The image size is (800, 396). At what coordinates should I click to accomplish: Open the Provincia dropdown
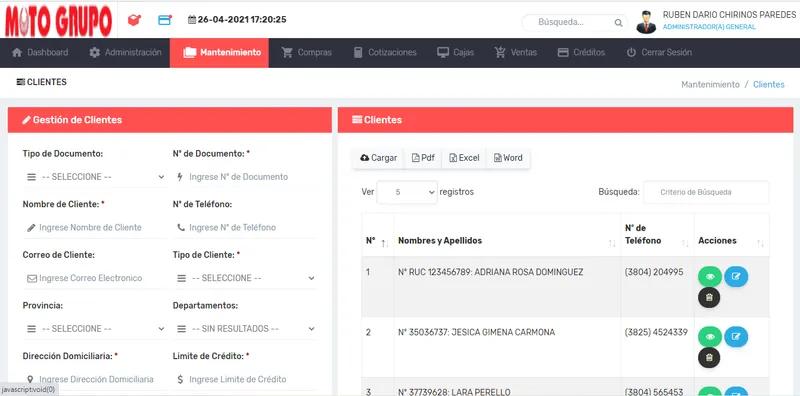coord(95,329)
